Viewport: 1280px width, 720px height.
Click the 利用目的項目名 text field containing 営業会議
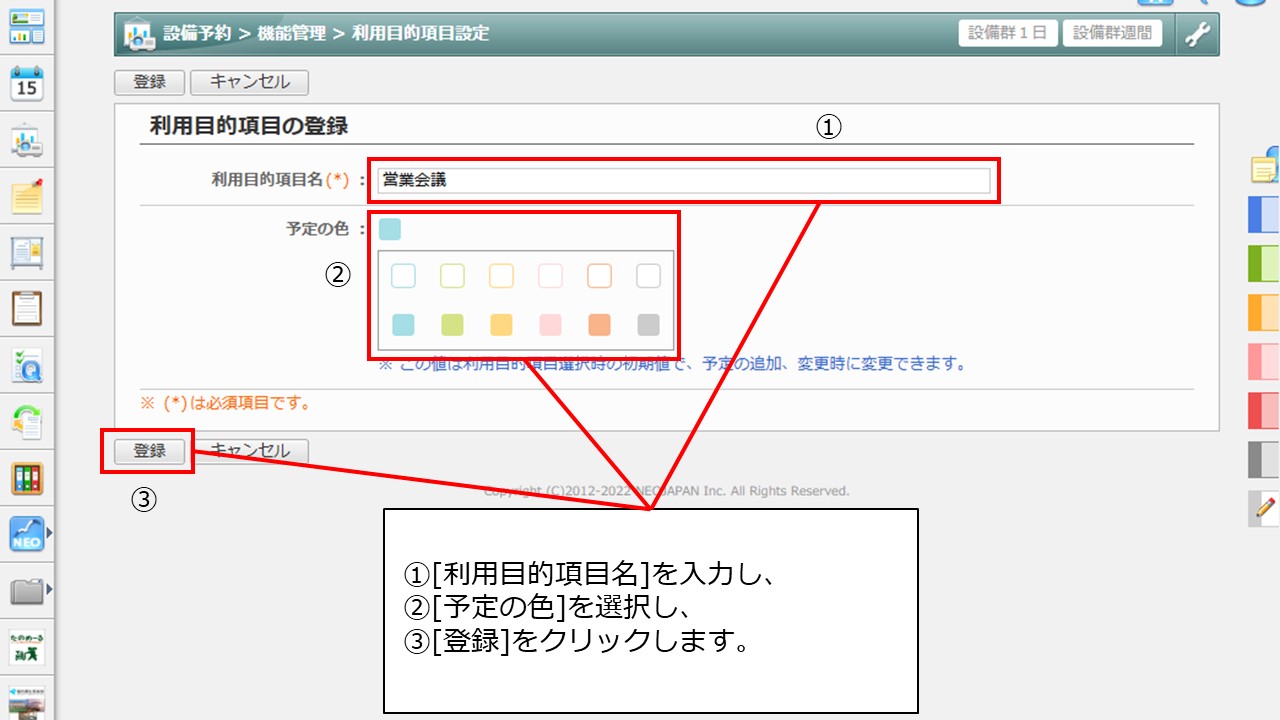coord(684,181)
